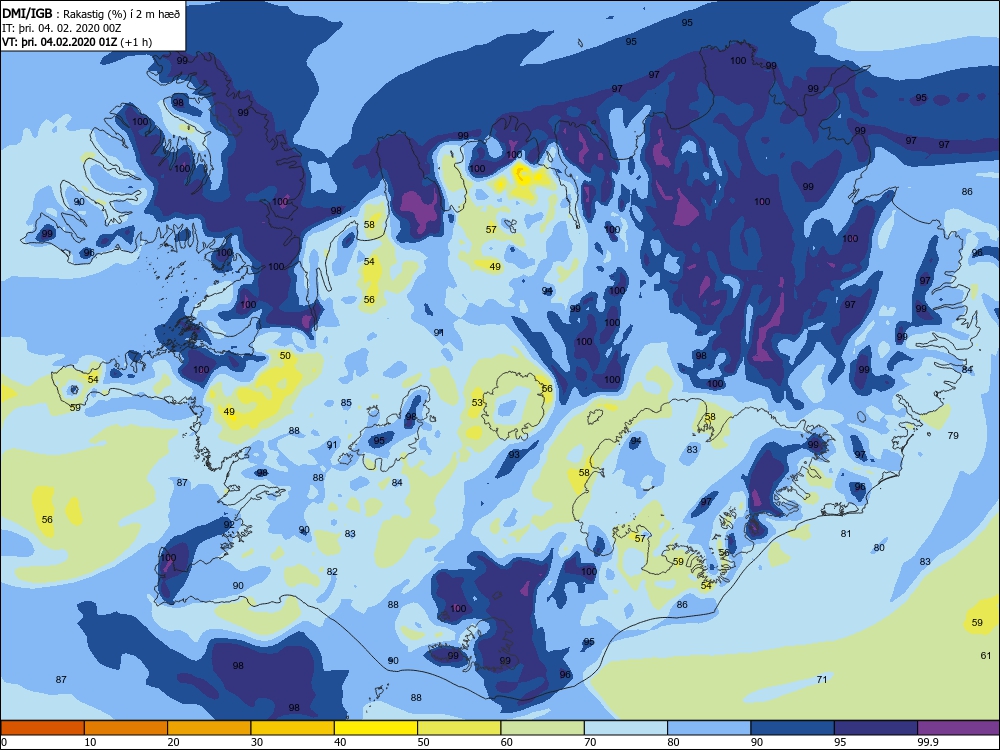Click the humidity value '81' on the map
This screenshot has width=1000, height=750.
(x=846, y=534)
